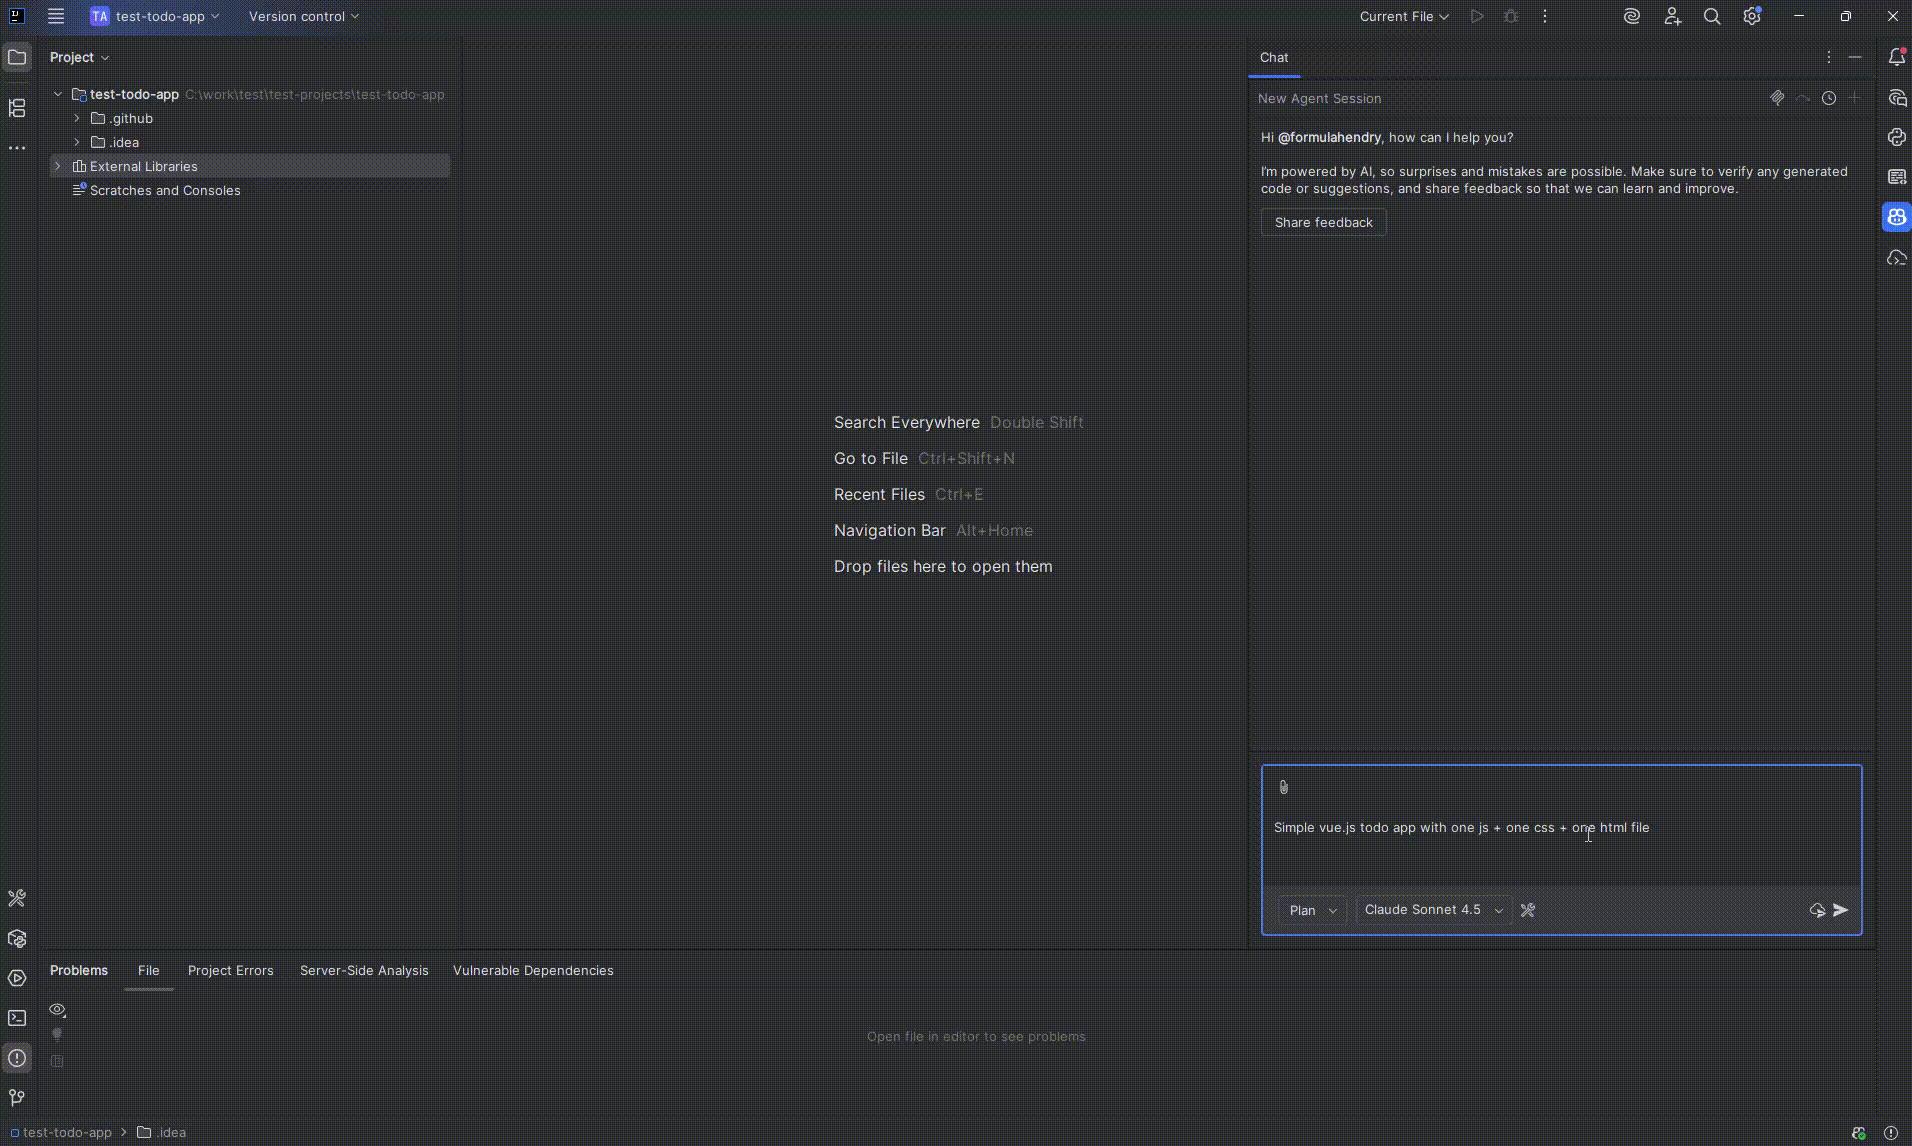Image resolution: width=1912 pixels, height=1146 pixels.
Task: Open the Current File run configuration dropdown
Action: point(1404,16)
